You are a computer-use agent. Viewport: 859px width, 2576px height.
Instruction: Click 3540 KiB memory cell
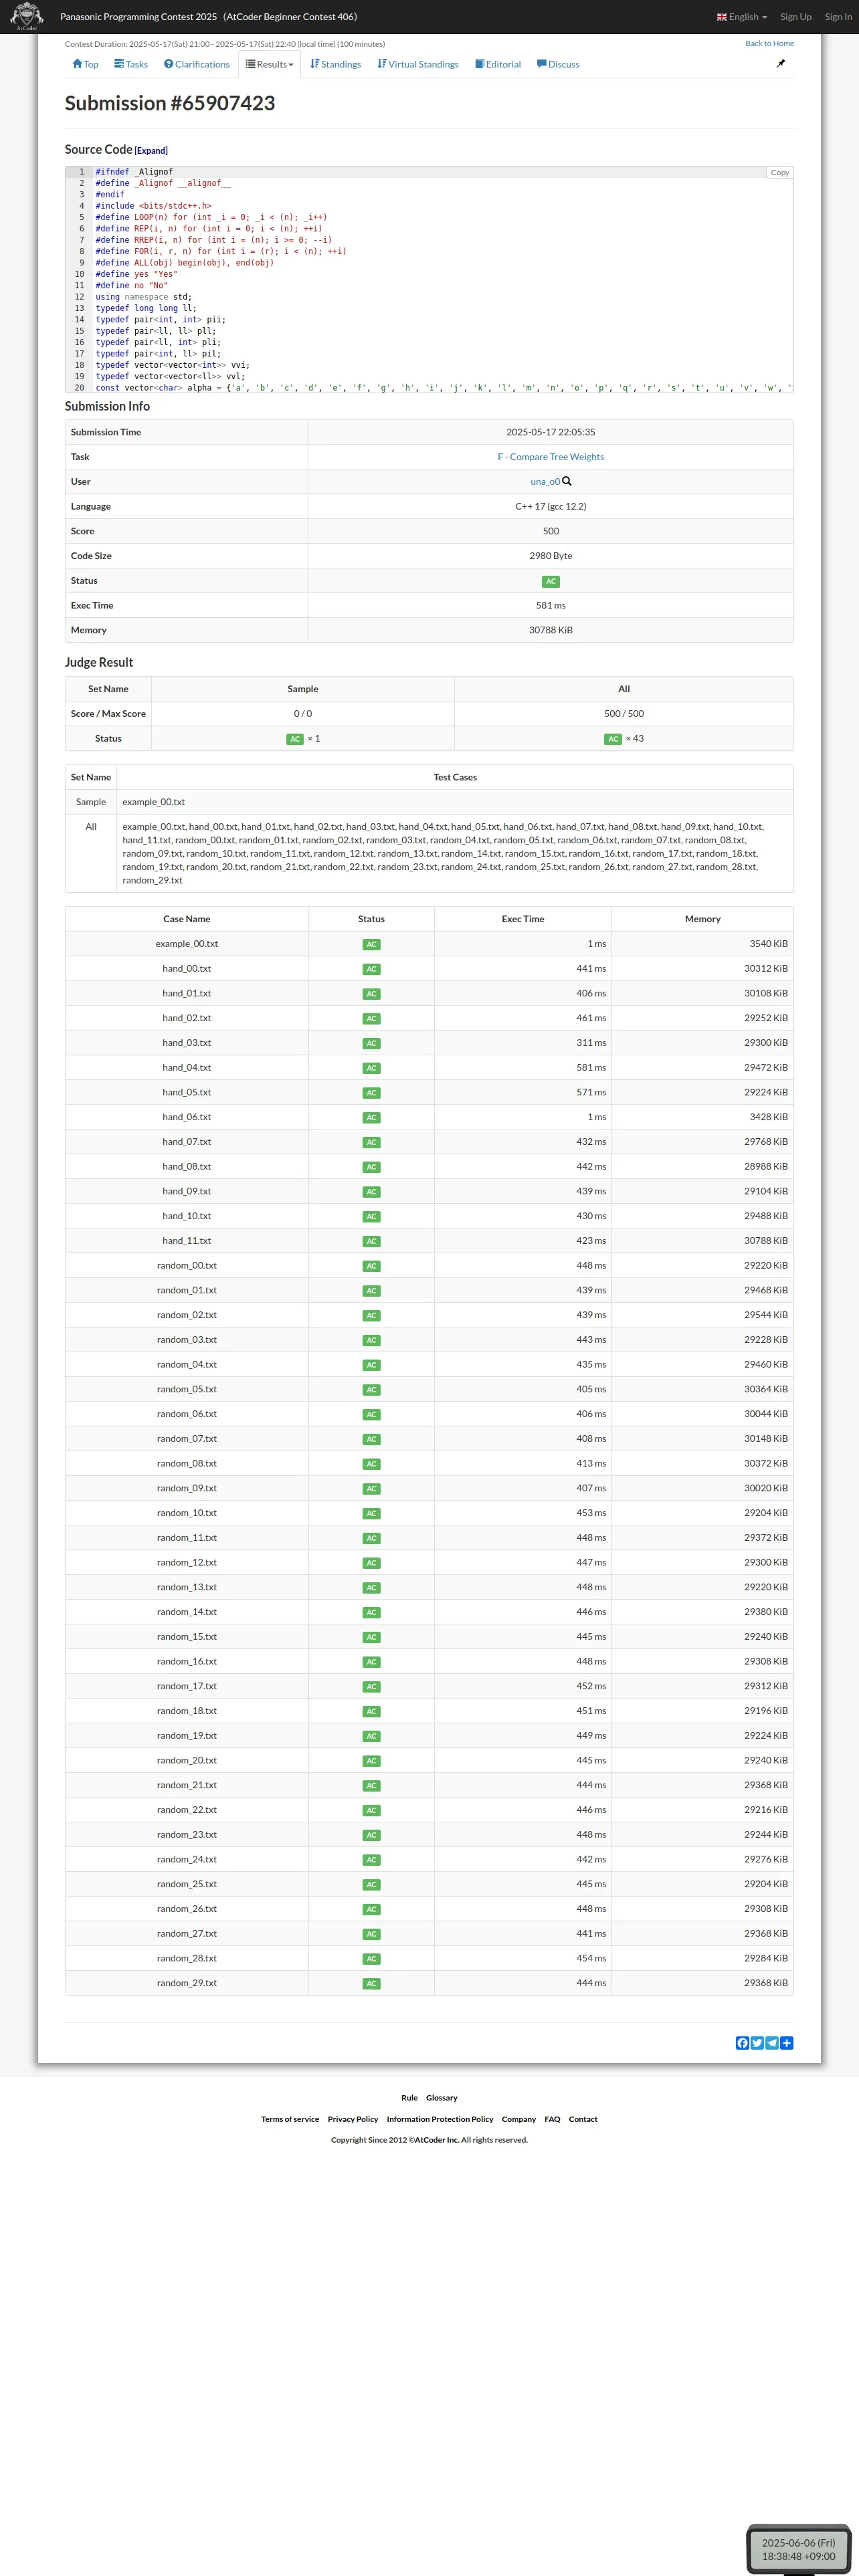[702, 944]
